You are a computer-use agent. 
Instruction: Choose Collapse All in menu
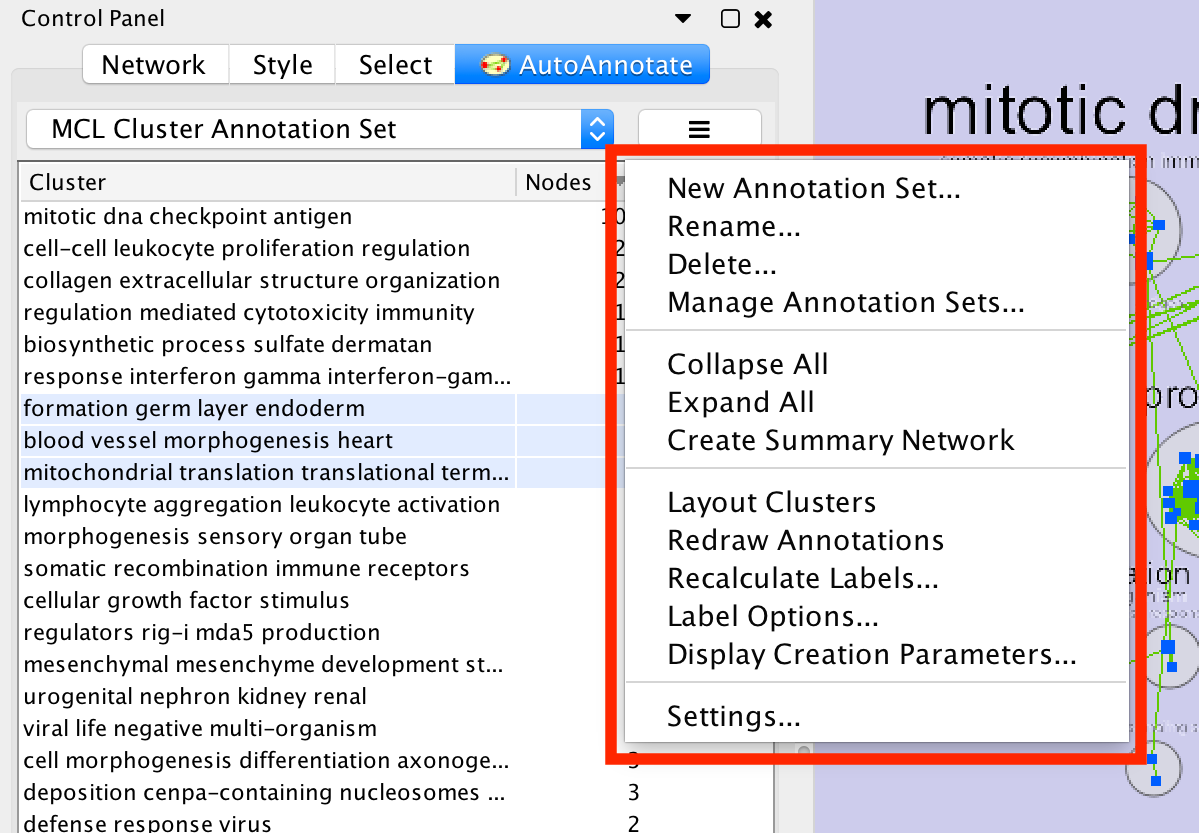[747, 364]
